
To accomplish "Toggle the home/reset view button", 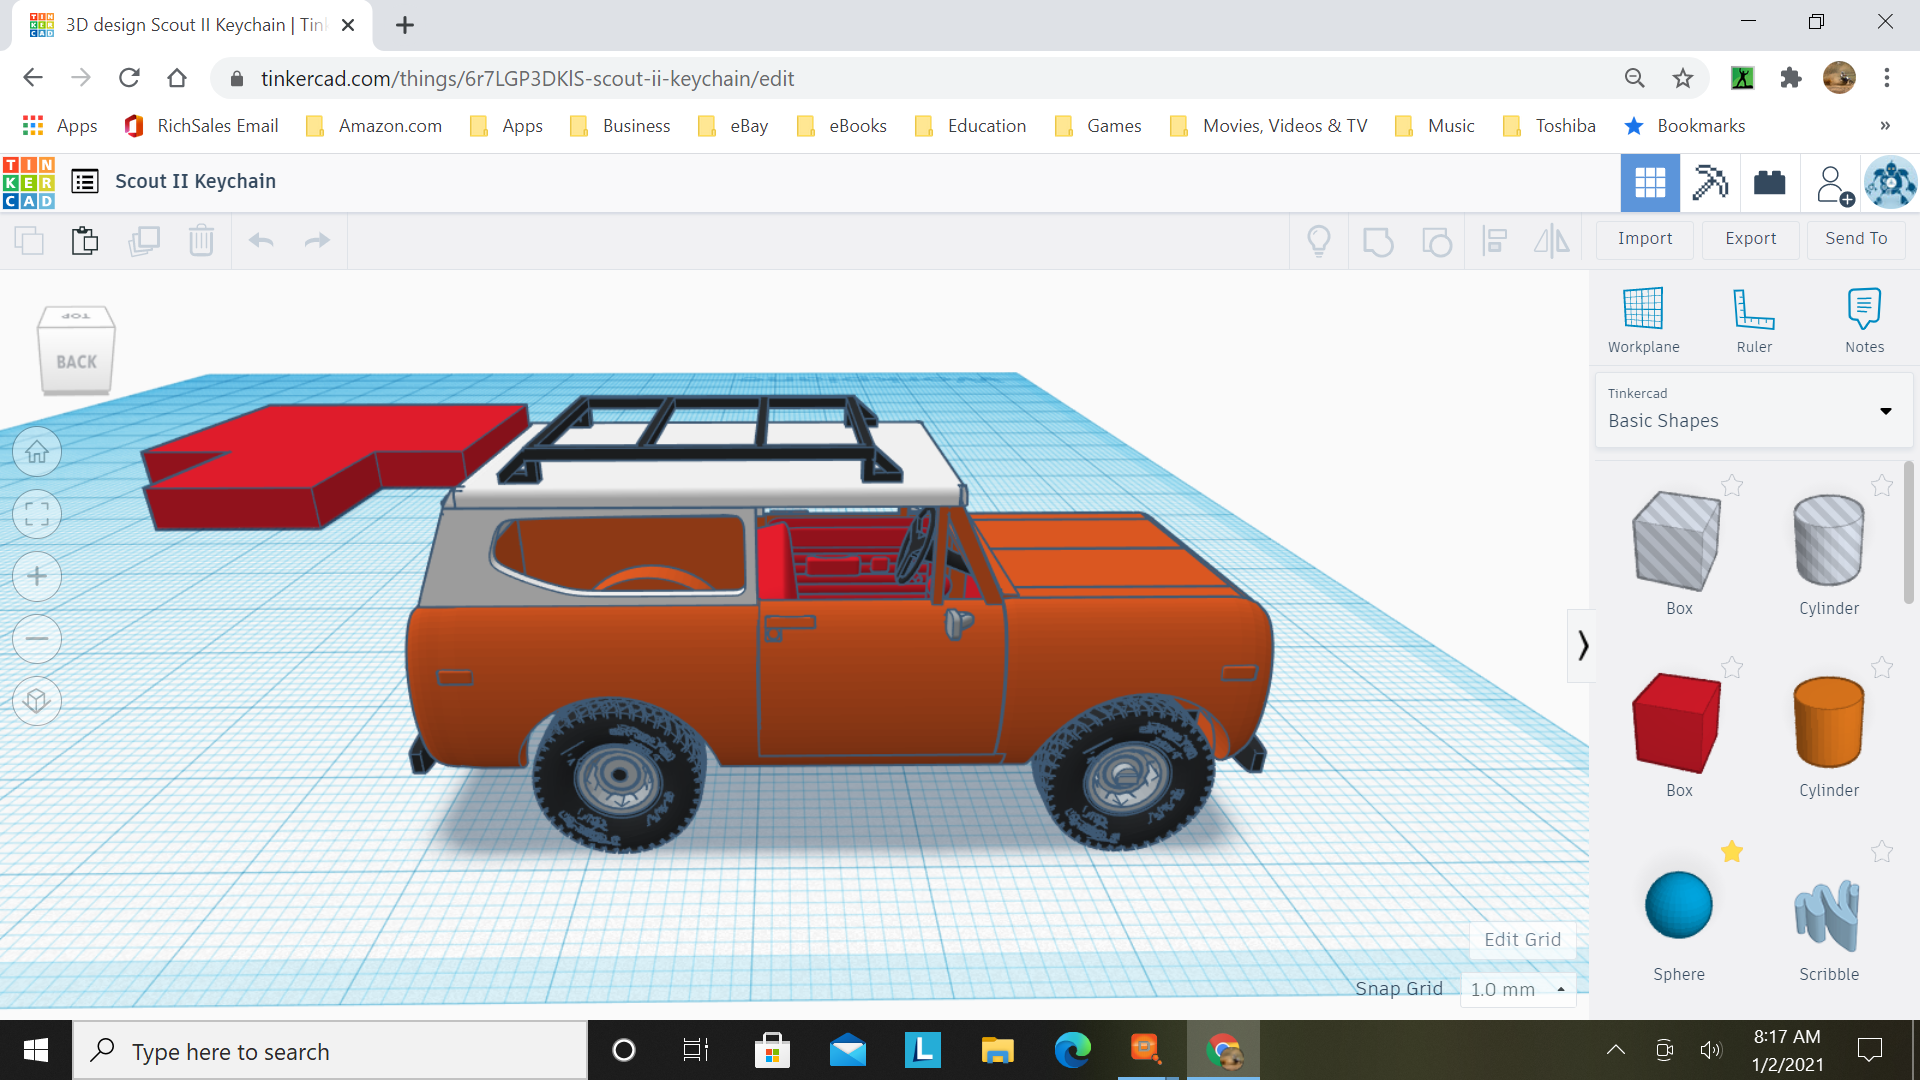I will coord(36,450).
